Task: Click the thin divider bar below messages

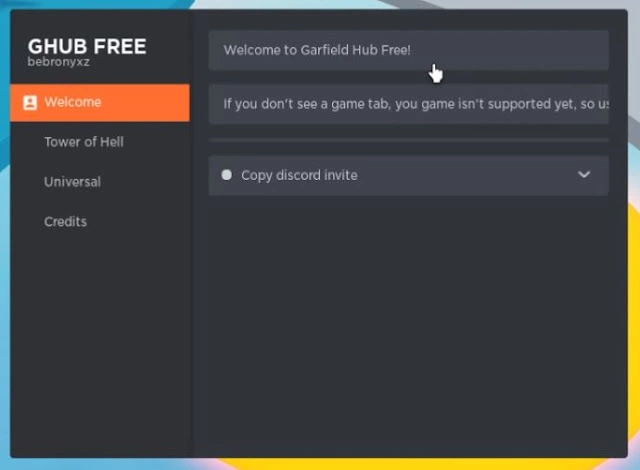Action: [409, 140]
